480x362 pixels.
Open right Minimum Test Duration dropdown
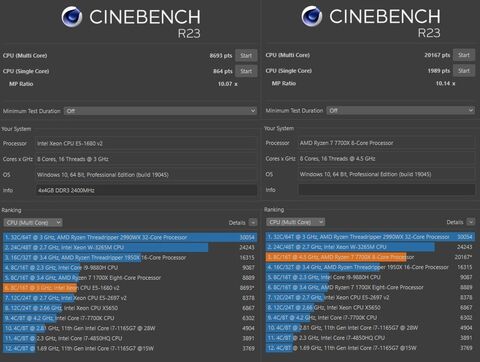pos(400,110)
